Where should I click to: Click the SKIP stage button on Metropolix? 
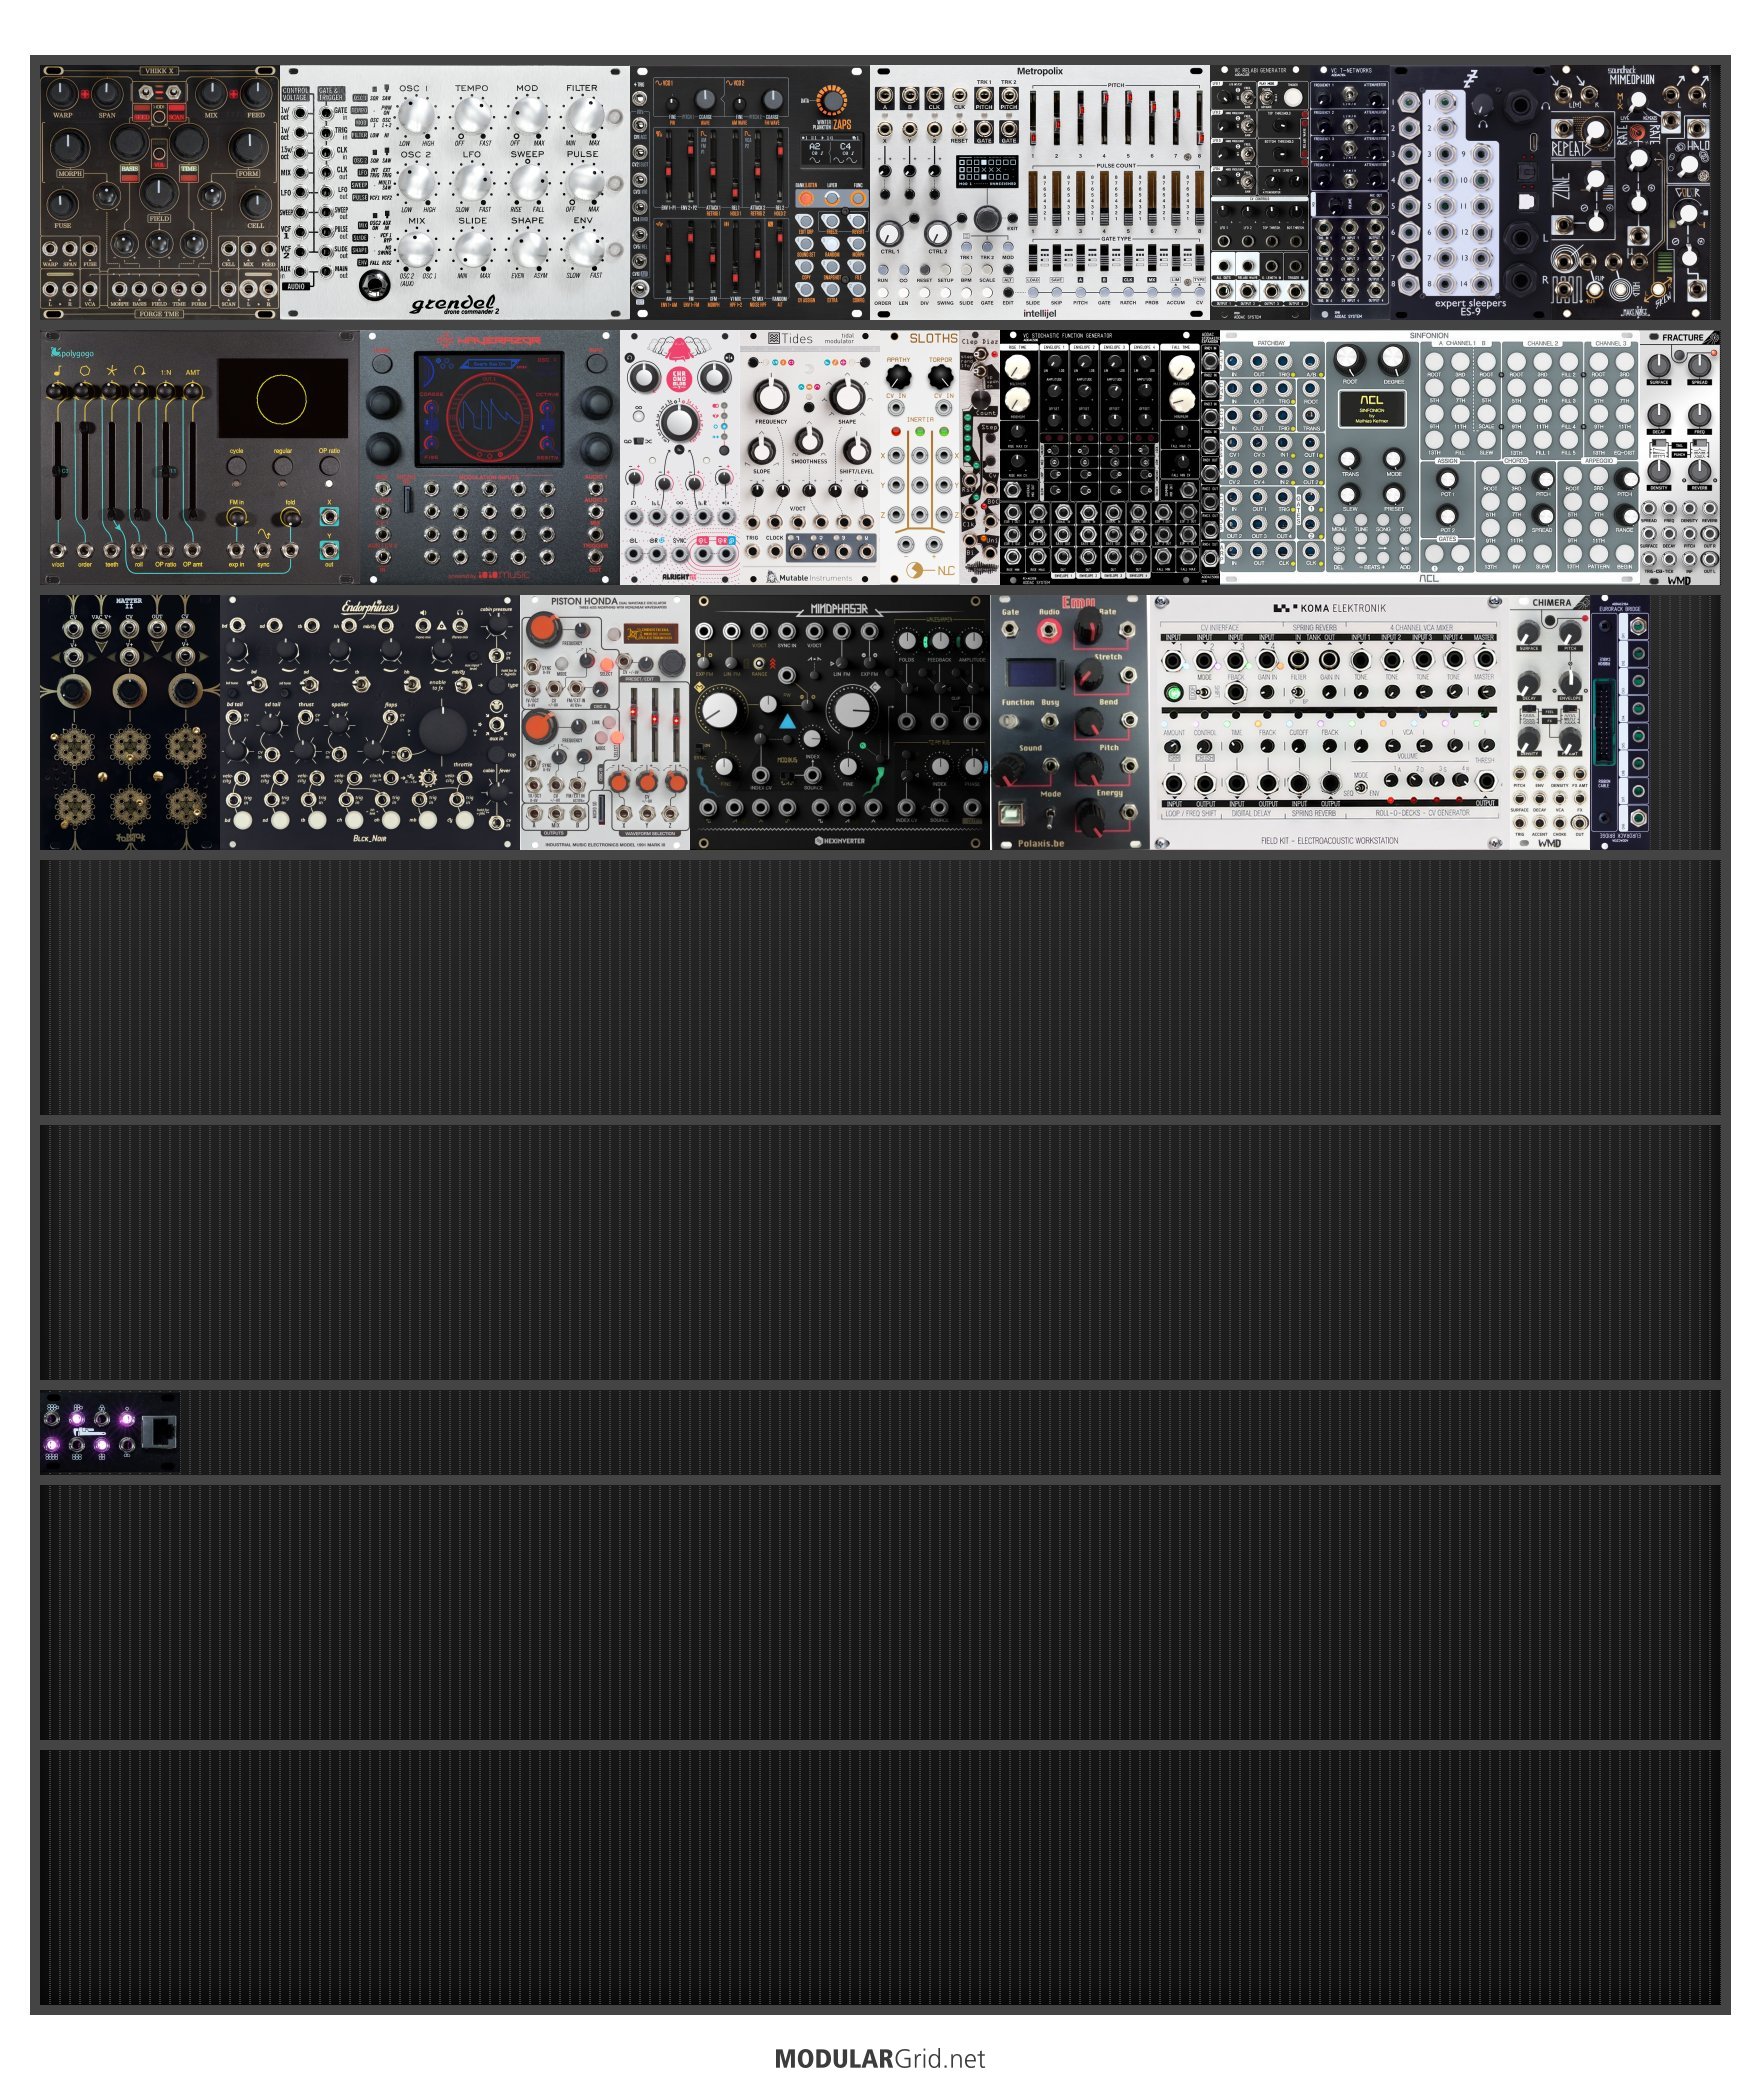(1056, 293)
